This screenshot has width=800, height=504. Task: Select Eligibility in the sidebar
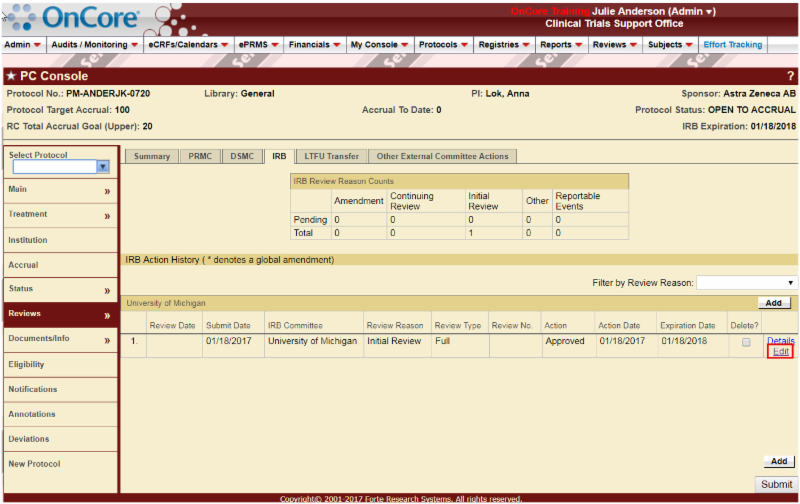[27, 365]
